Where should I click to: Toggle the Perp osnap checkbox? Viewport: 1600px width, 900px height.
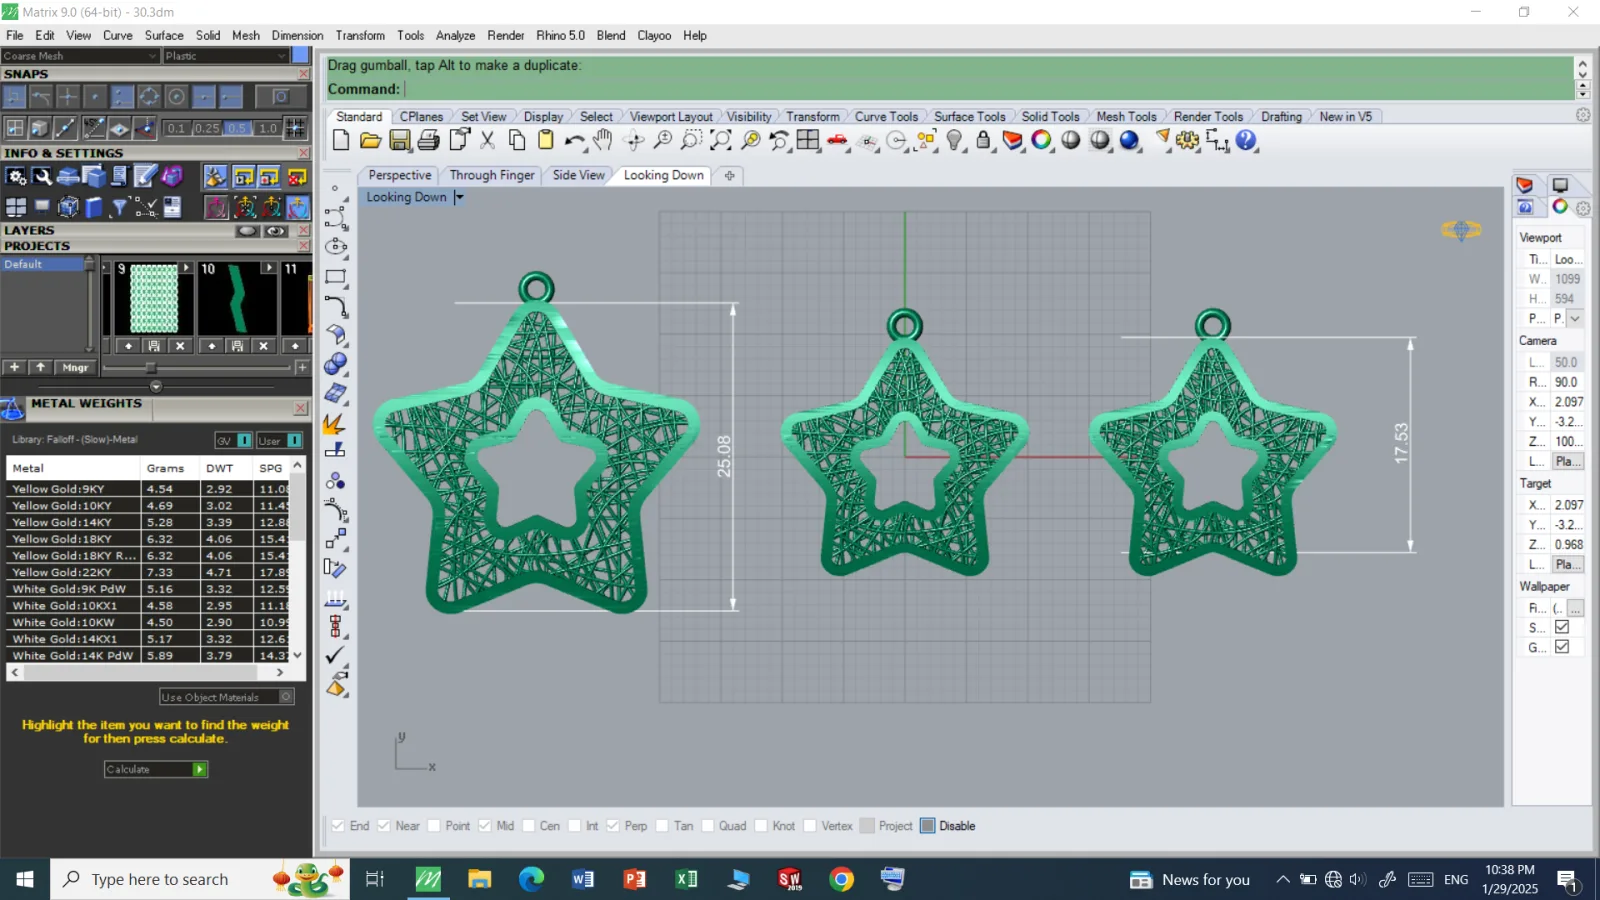(x=613, y=826)
